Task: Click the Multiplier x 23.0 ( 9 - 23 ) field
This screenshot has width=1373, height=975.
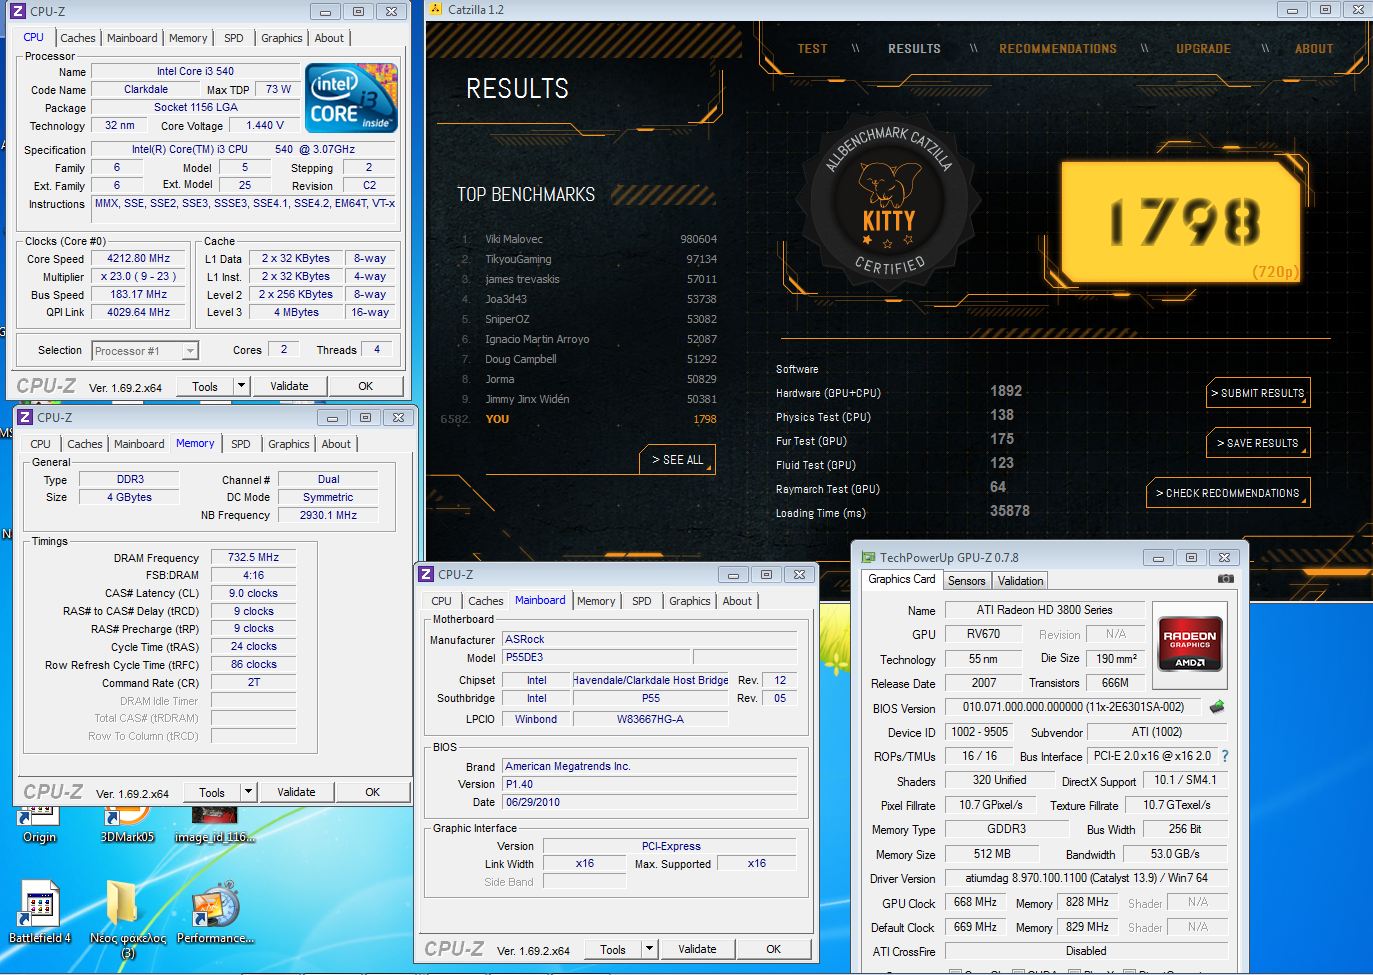Action: tap(138, 276)
